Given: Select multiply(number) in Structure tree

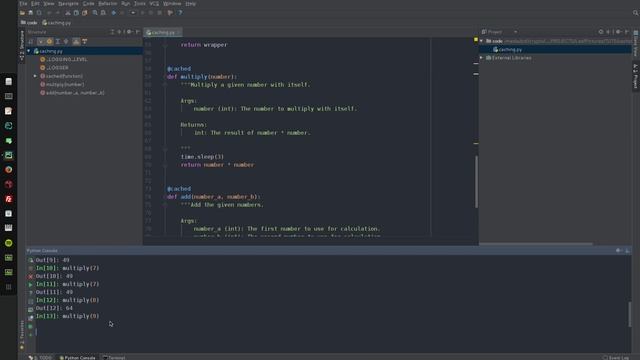Looking at the screenshot, I should [62, 84].
